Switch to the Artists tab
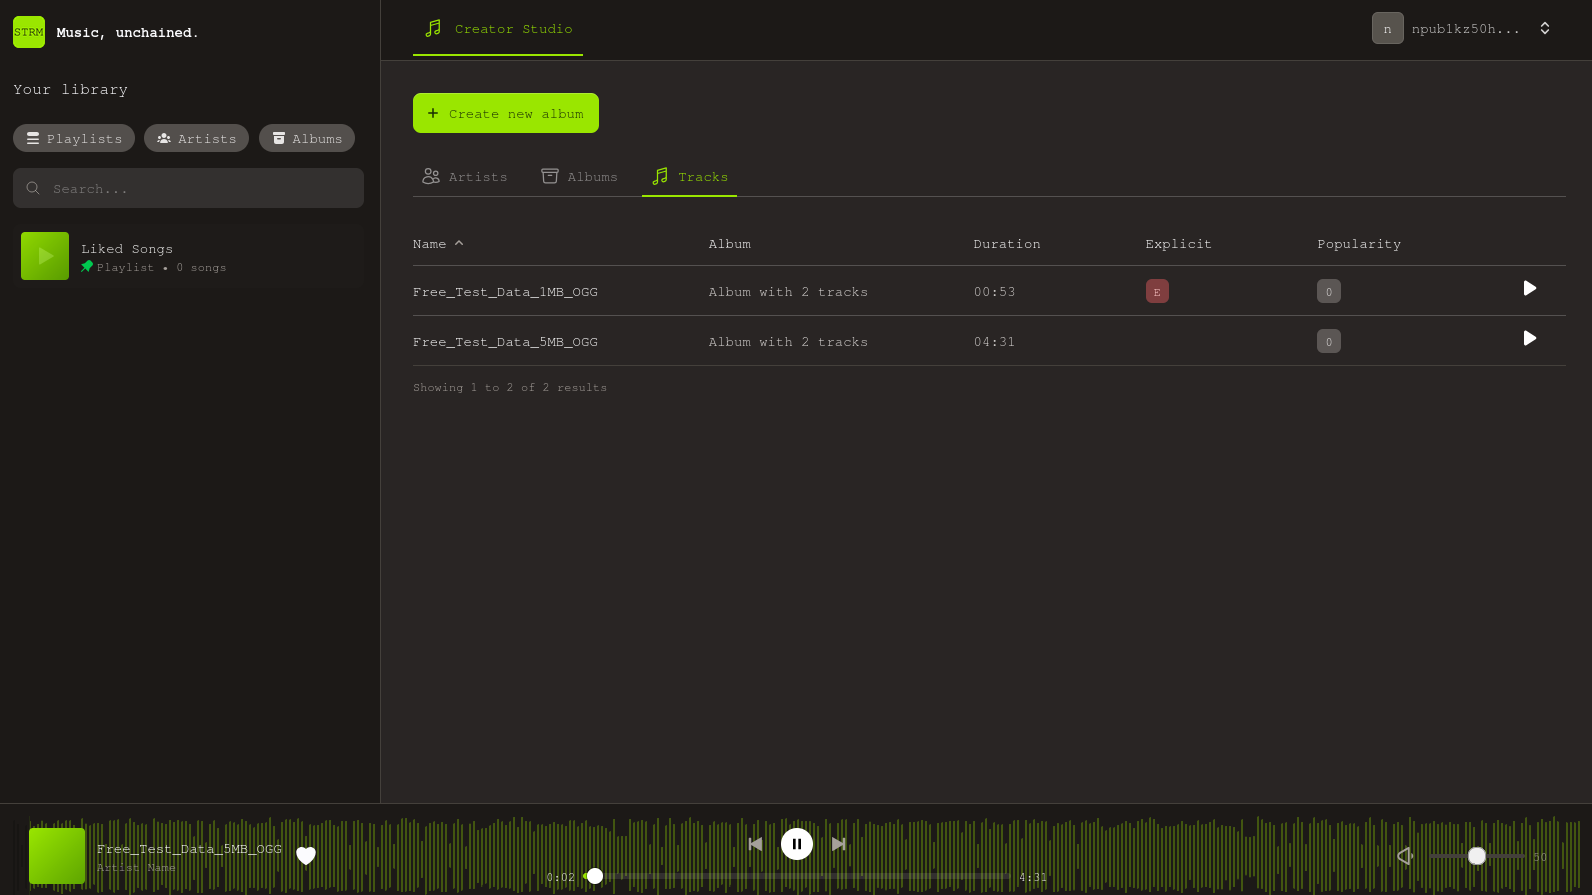The image size is (1592, 895). (465, 177)
